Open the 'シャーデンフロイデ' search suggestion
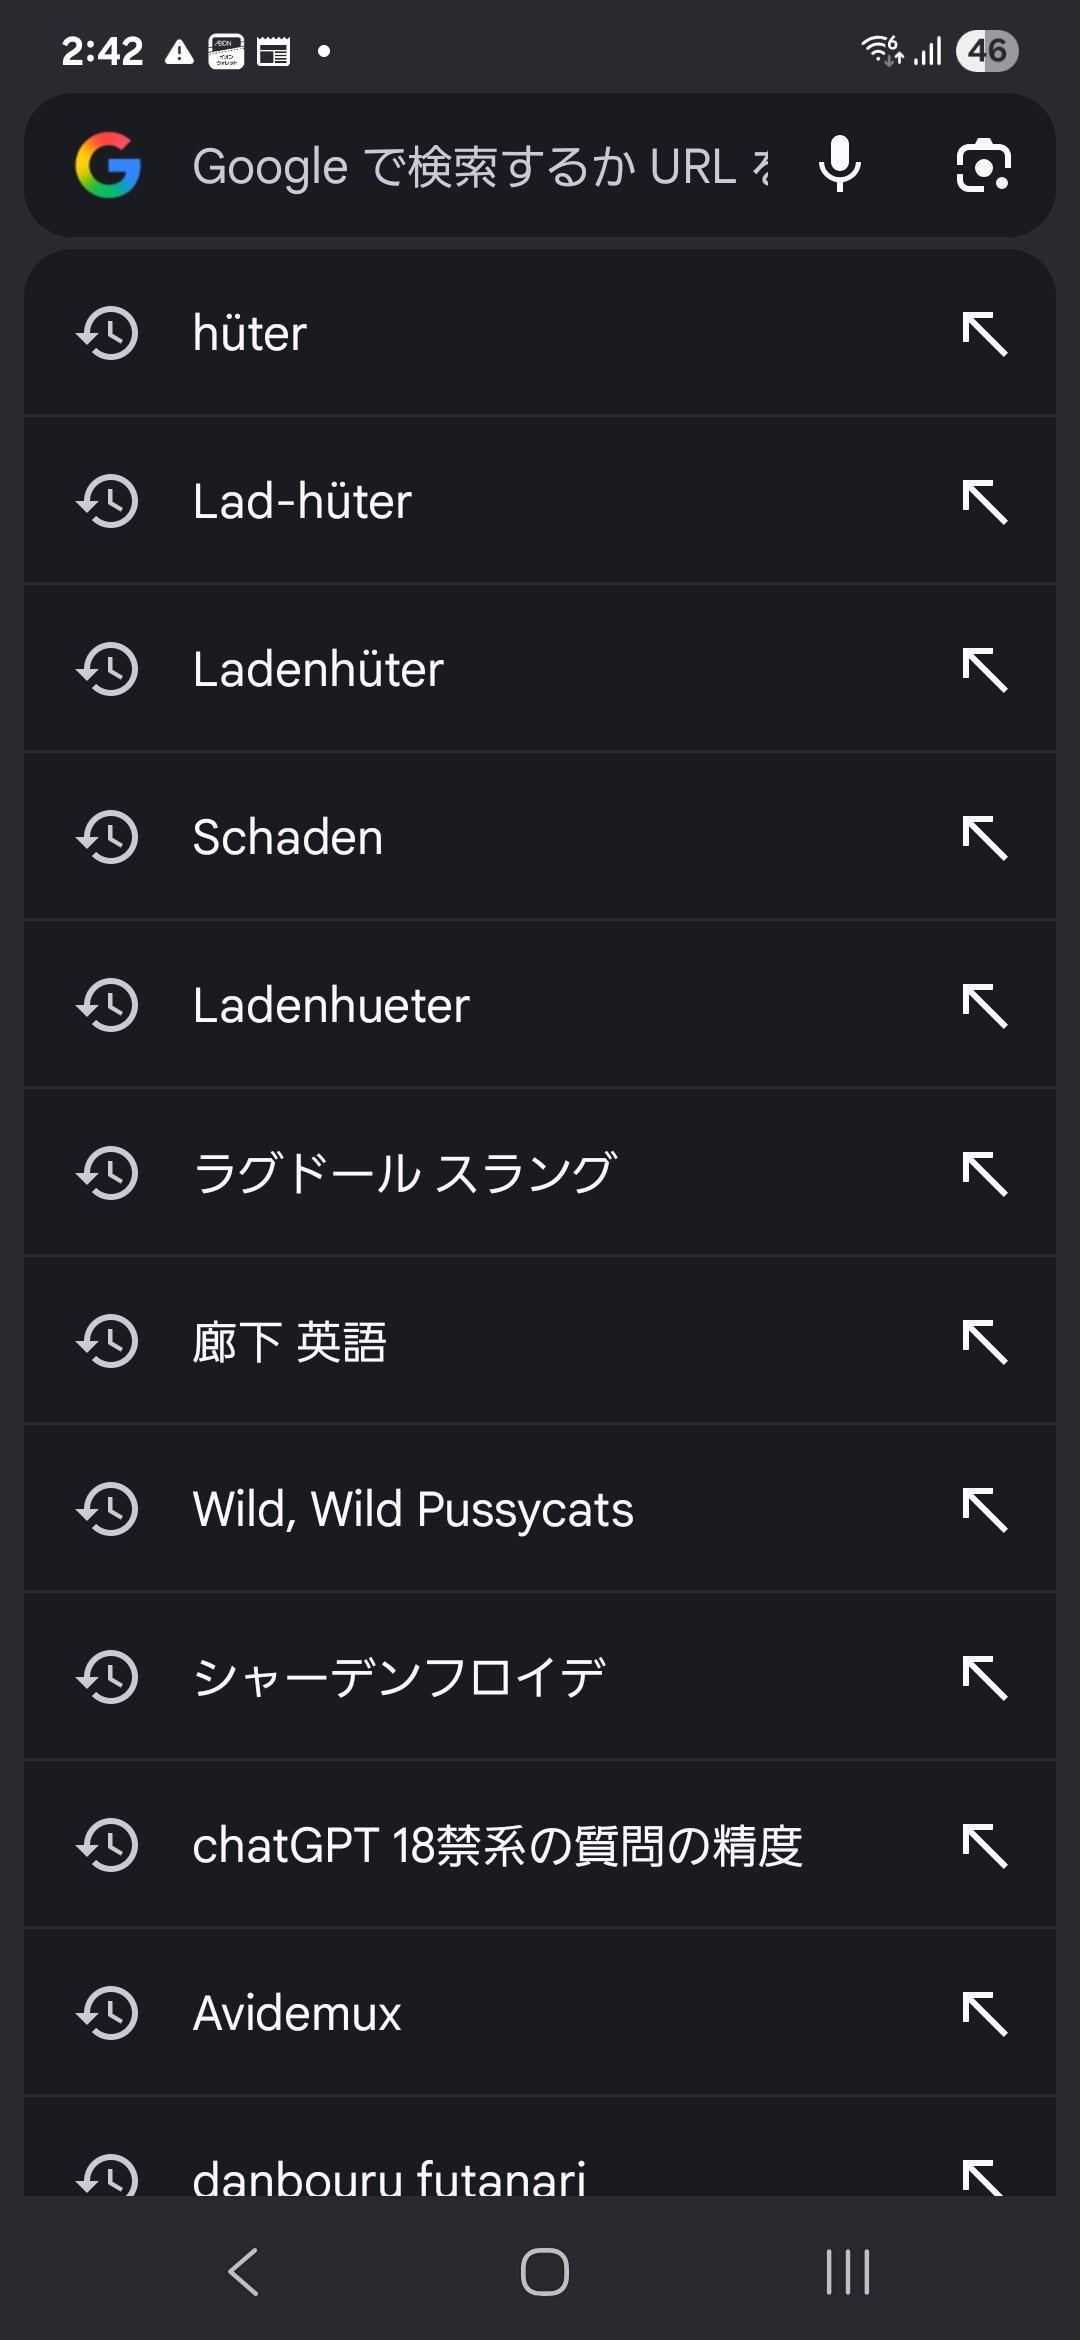This screenshot has height=2340, width=1080. point(399,1677)
